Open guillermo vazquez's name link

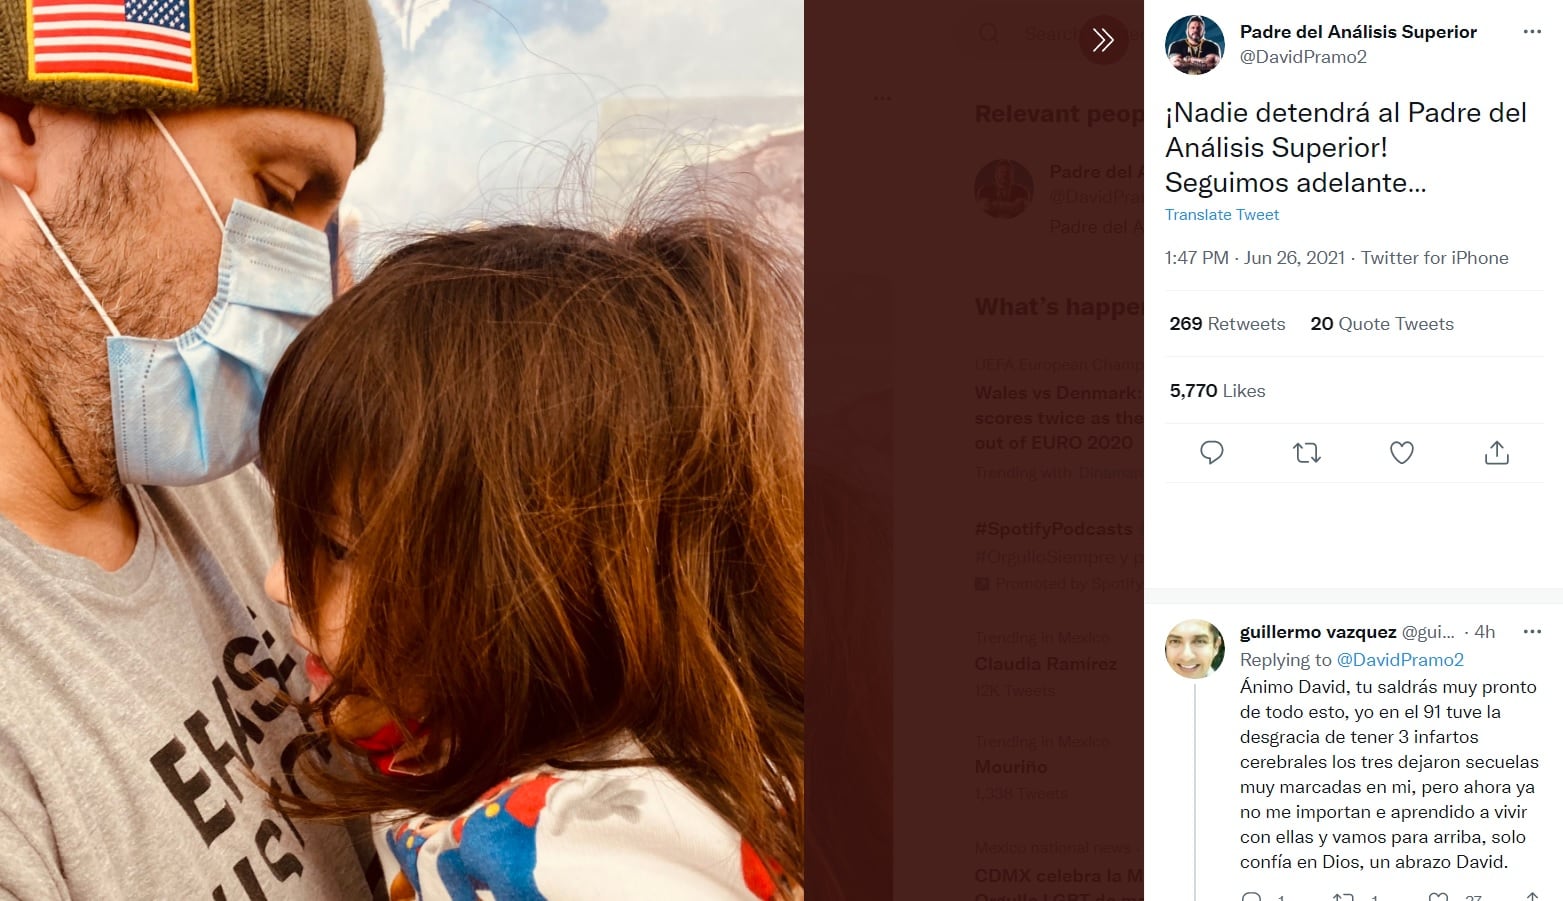[1317, 632]
